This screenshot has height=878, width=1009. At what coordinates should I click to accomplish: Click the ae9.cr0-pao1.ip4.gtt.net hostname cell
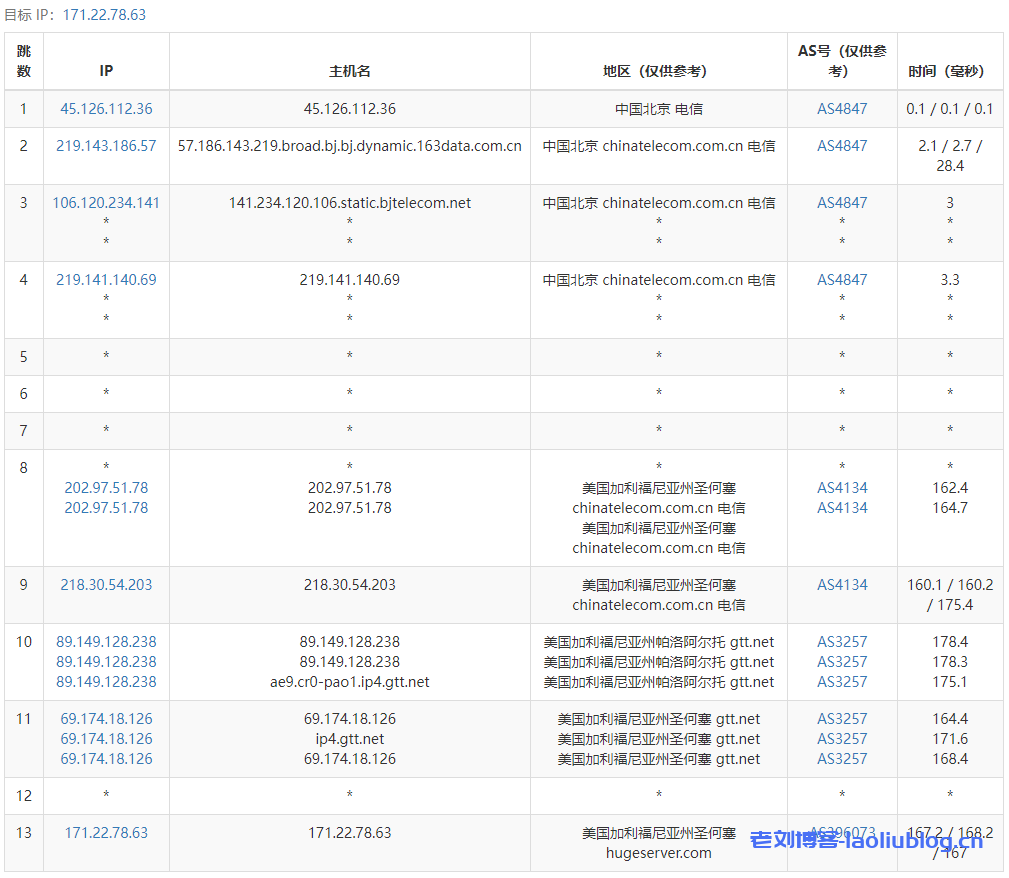(350, 682)
